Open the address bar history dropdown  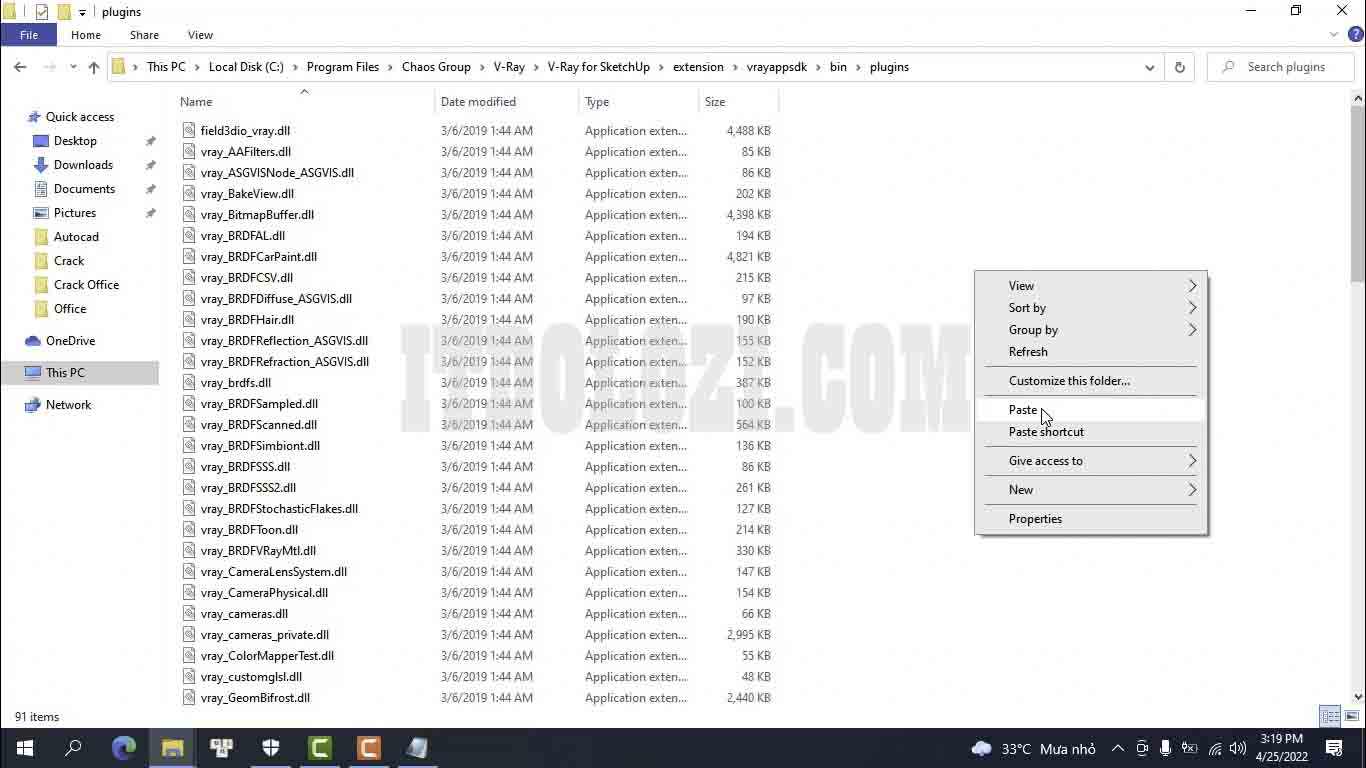click(x=1149, y=67)
